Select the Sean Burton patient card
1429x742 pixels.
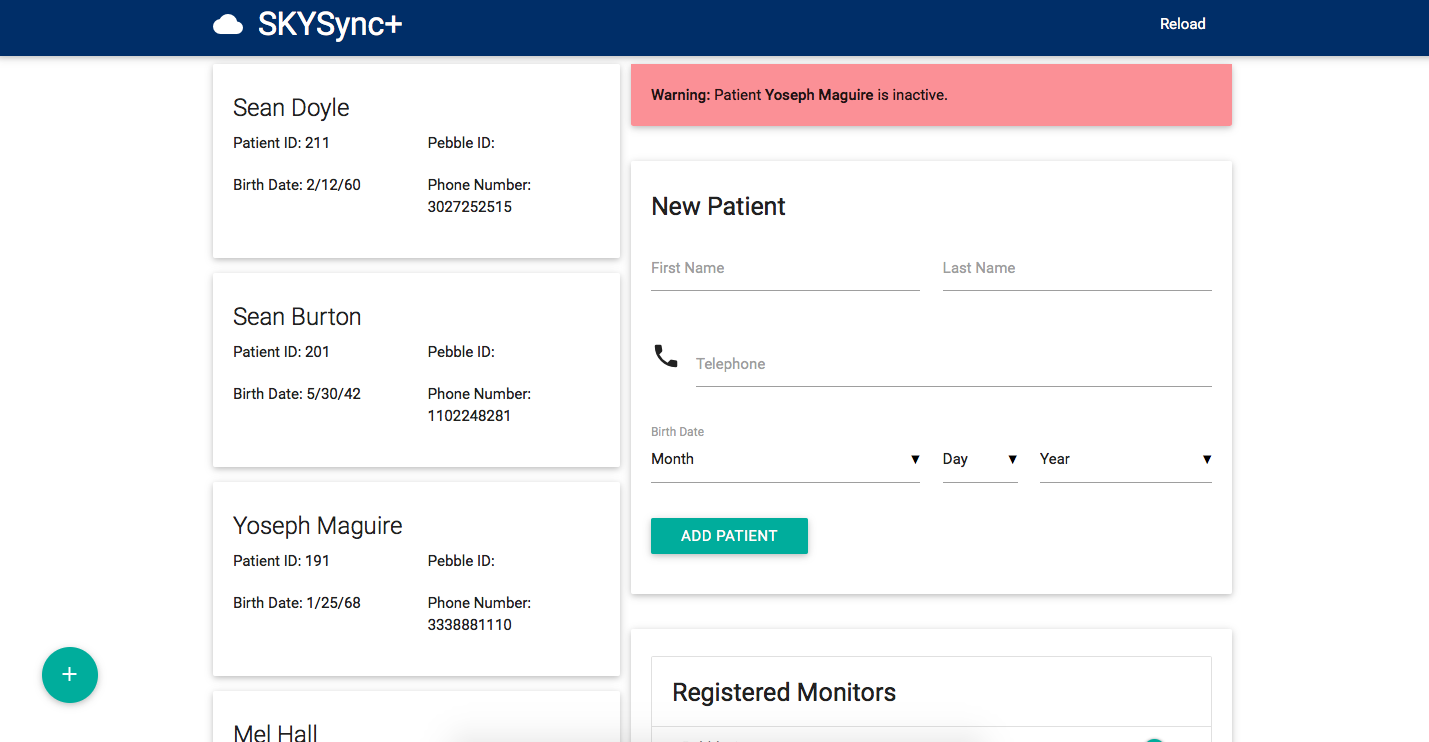(416, 370)
